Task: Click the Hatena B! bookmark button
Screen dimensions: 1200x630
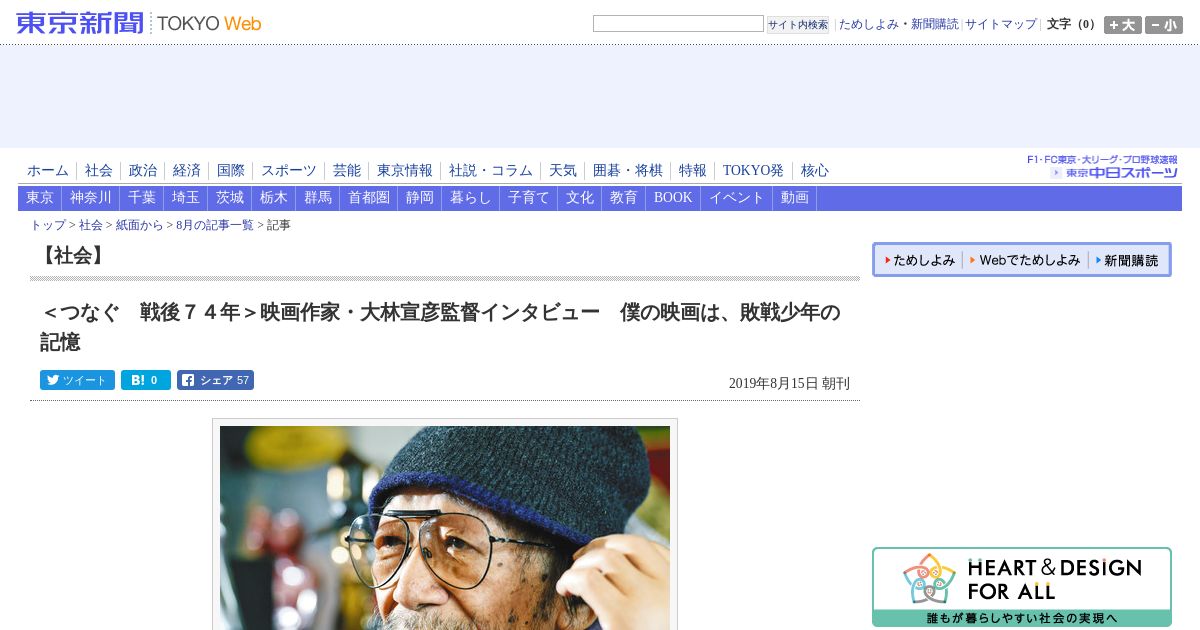Action: (146, 380)
